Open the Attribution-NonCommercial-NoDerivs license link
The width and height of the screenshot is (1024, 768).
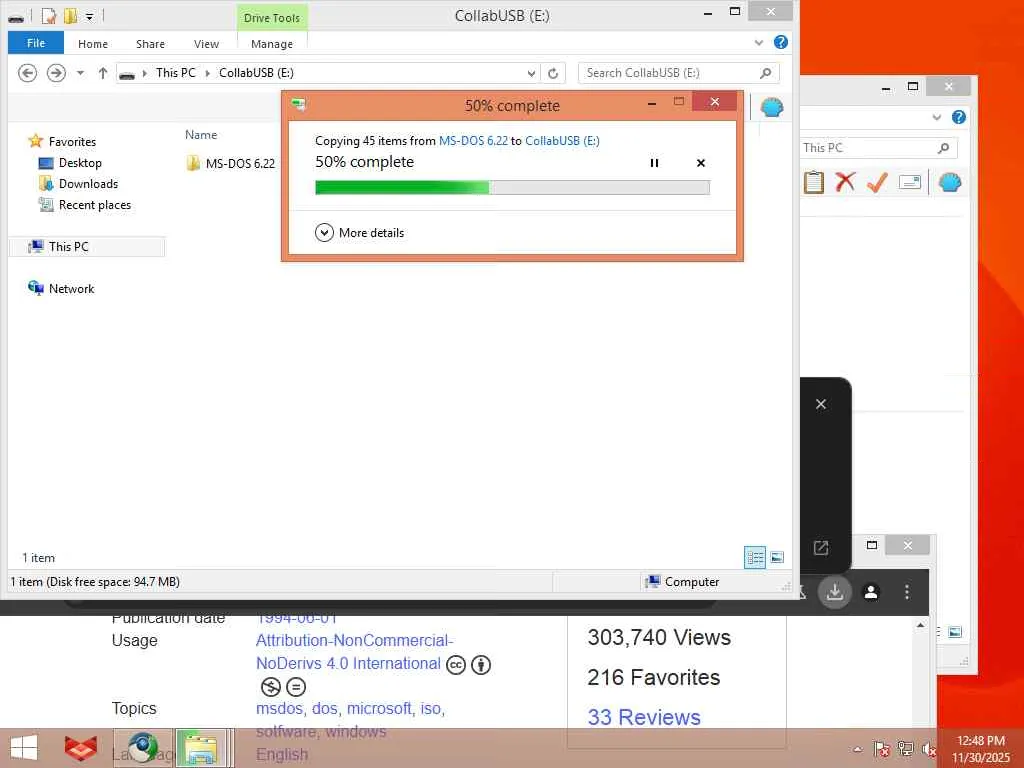[354, 652]
